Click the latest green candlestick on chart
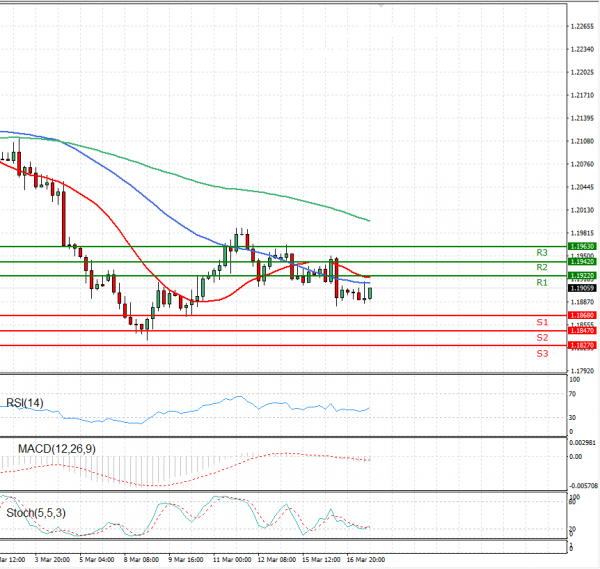Viewport: 600px width, 569px height. coord(370,293)
